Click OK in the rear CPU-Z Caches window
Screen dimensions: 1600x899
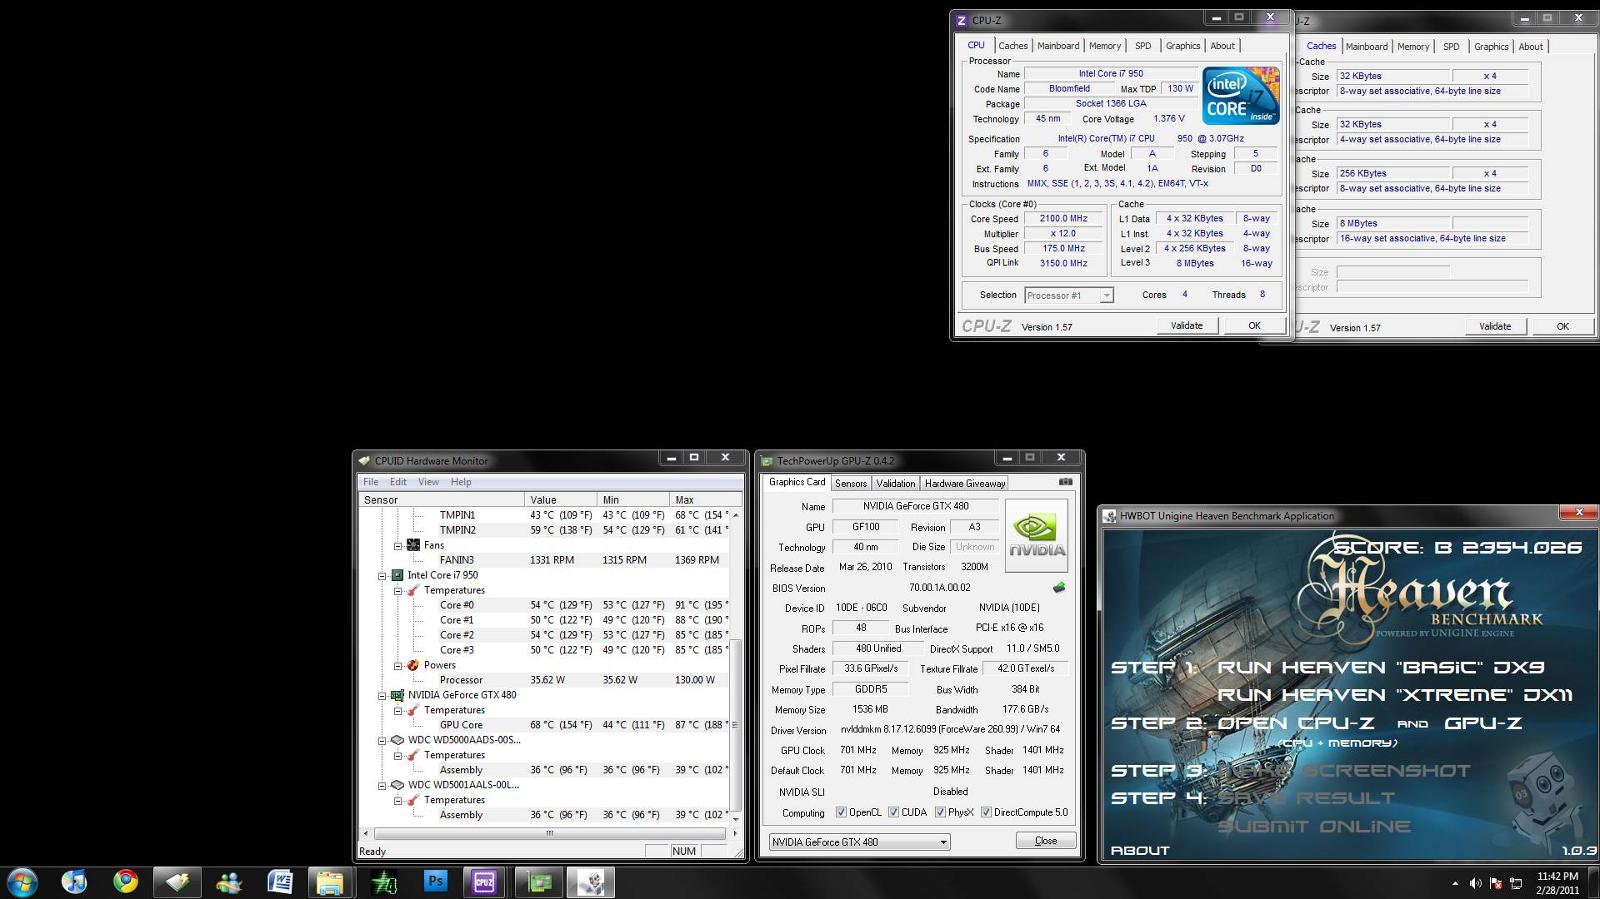pyautogui.click(x=1563, y=327)
